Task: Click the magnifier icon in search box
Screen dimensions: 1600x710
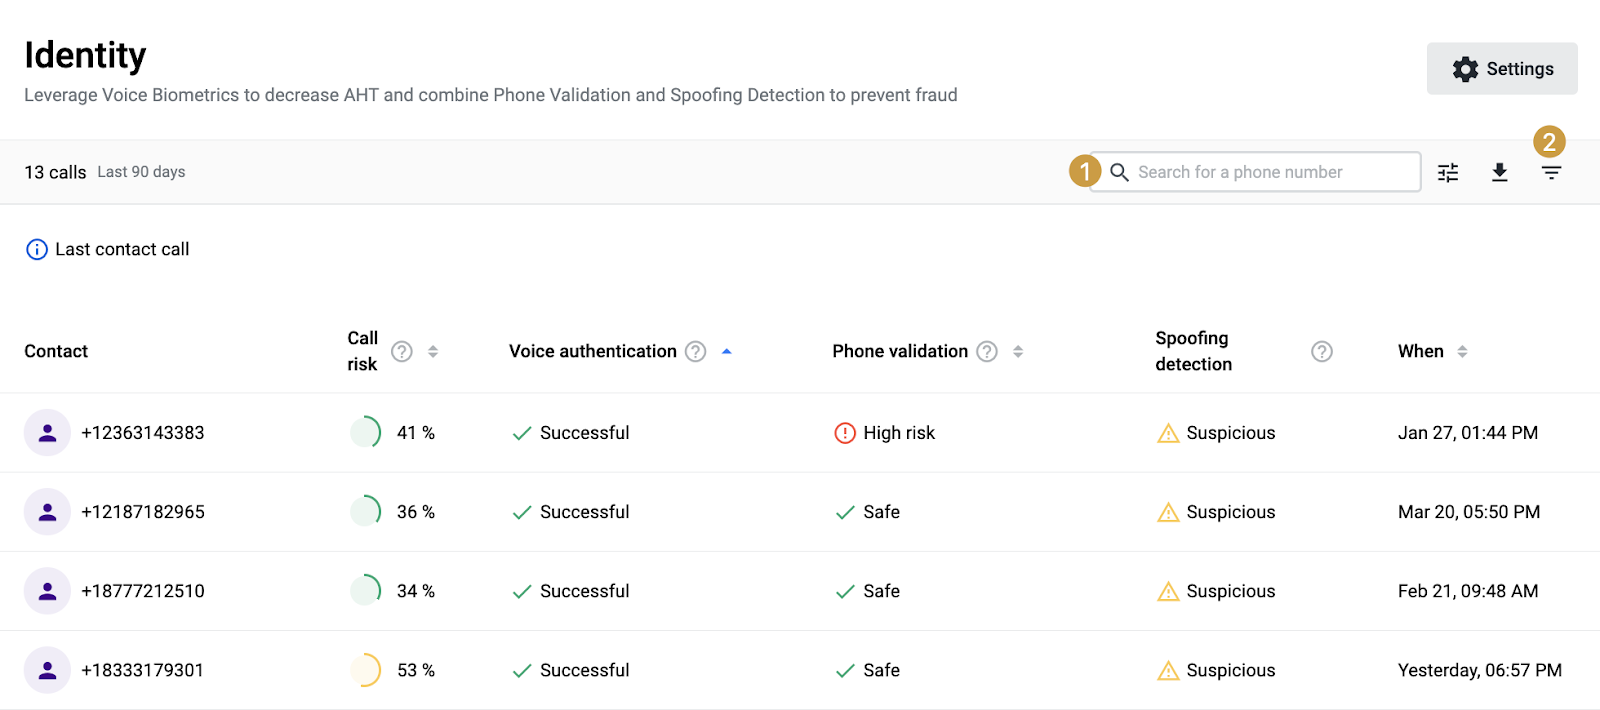Action: click(x=1120, y=172)
